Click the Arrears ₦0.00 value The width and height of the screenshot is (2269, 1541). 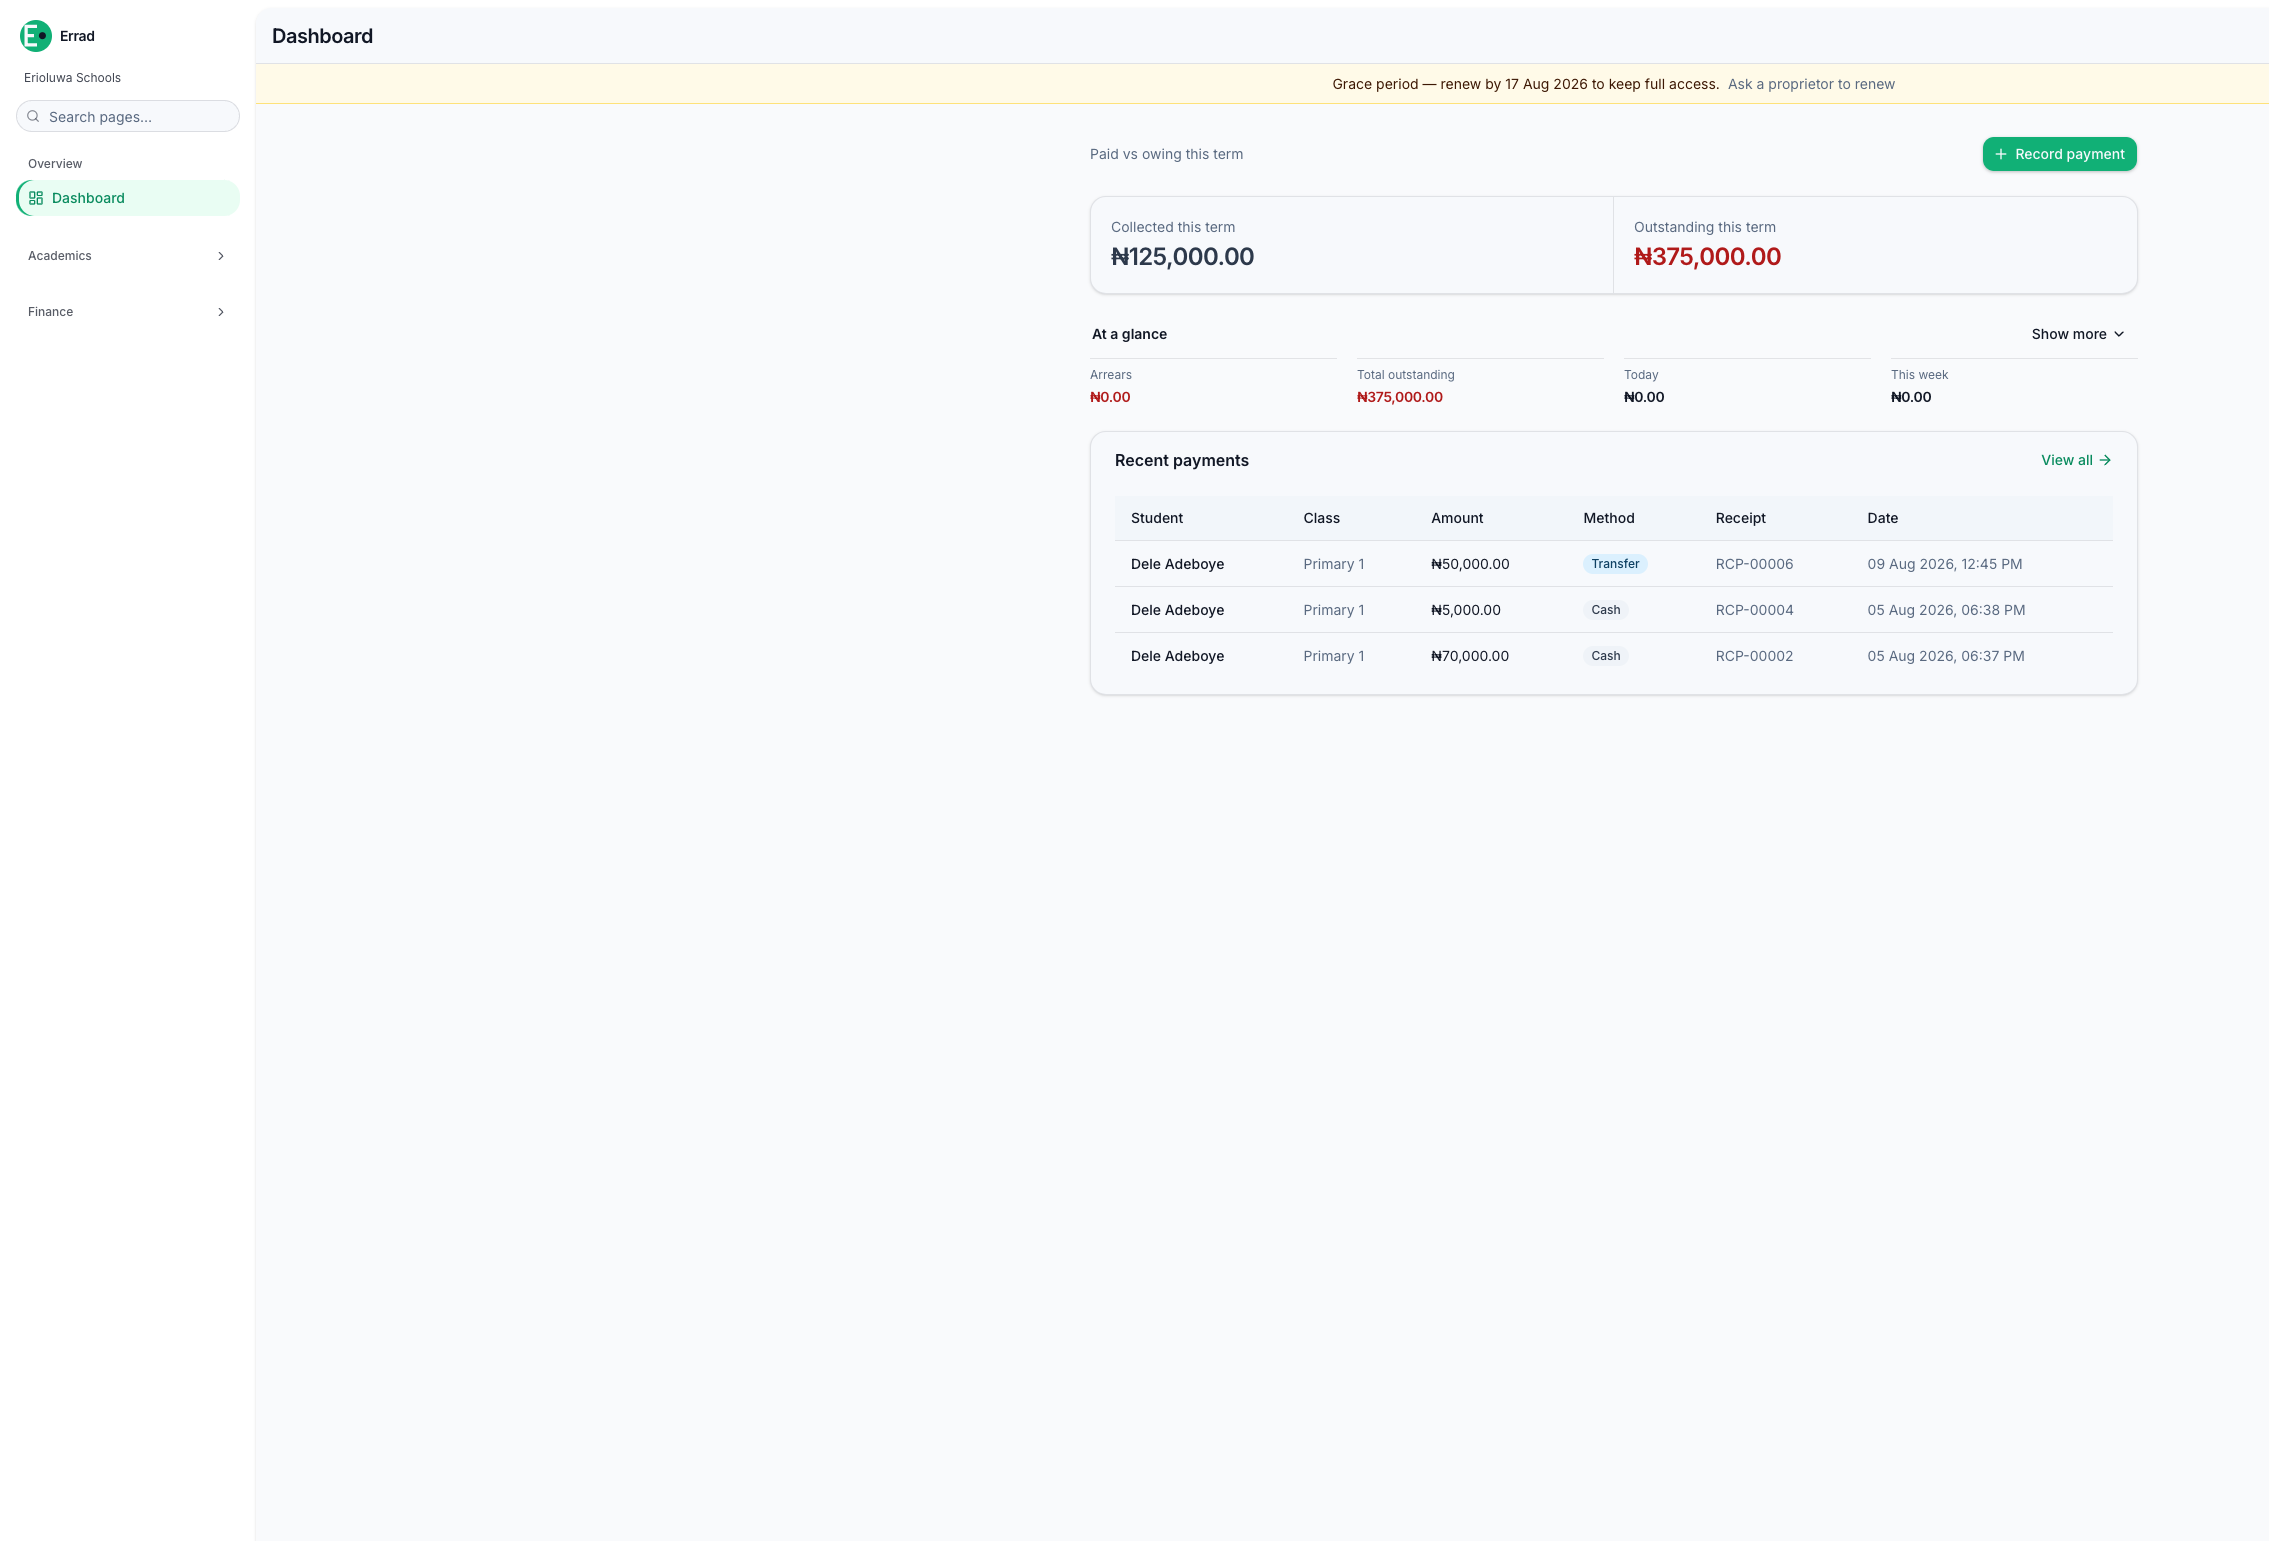click(1110, 397)
